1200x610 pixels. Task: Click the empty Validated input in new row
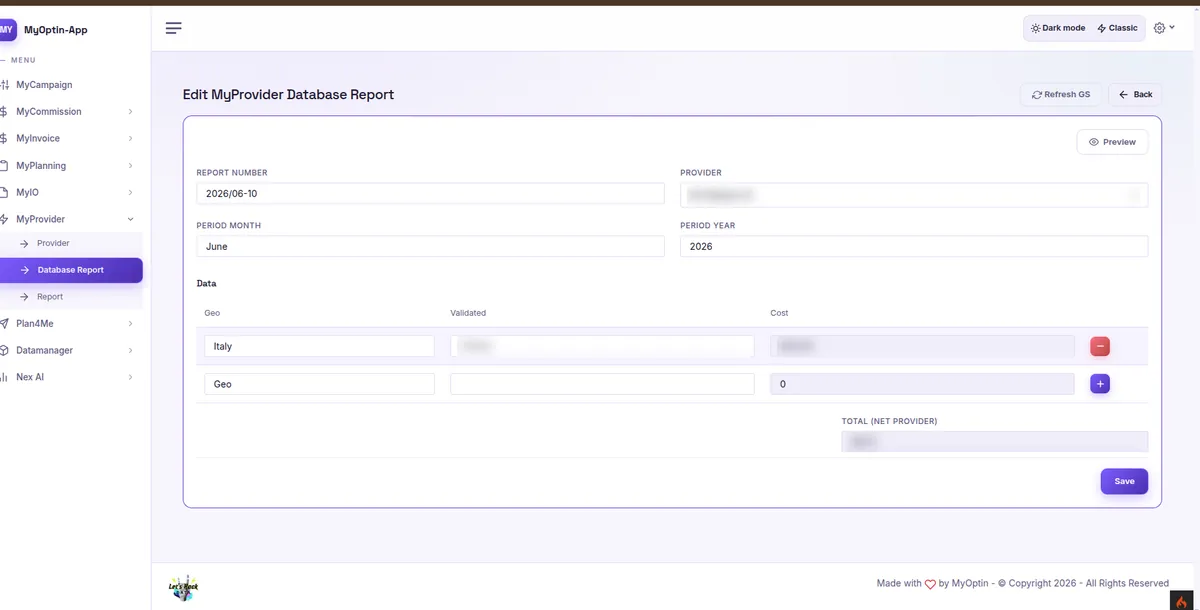pos(602,384)
